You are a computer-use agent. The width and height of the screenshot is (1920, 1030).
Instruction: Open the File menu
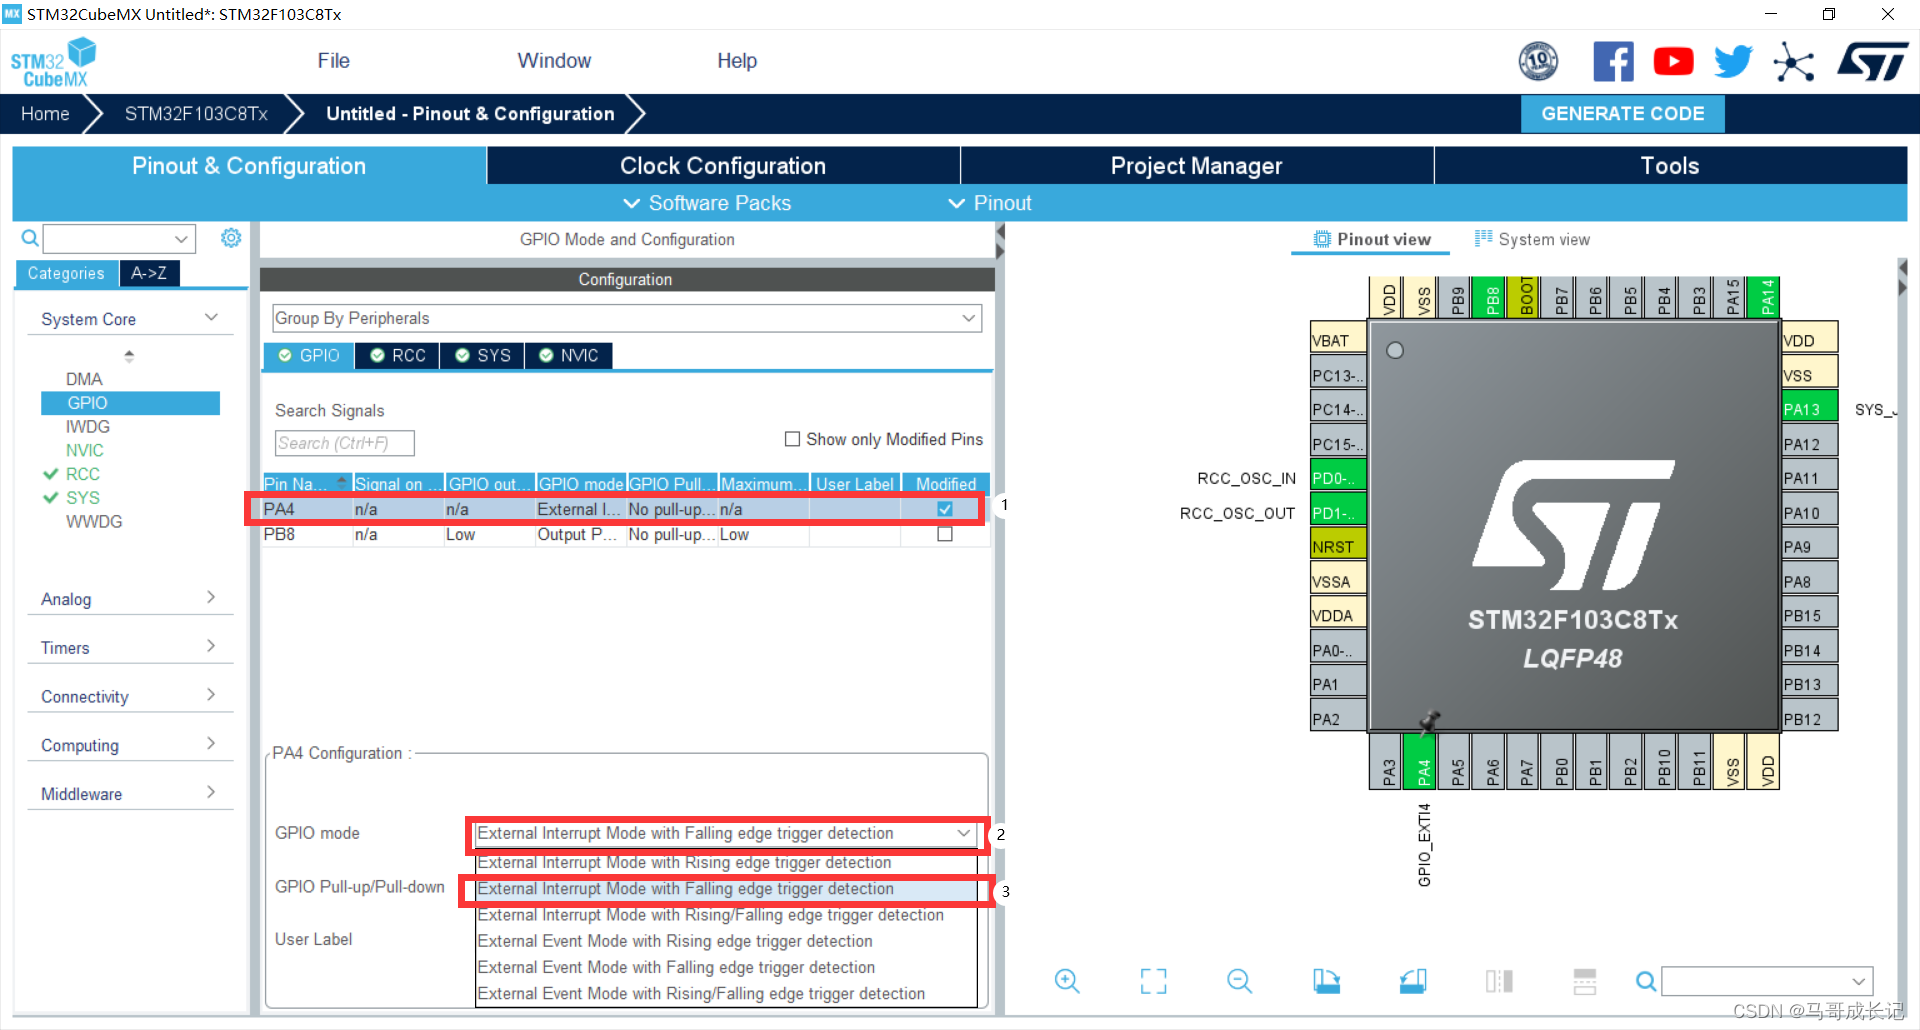point(333,61)
